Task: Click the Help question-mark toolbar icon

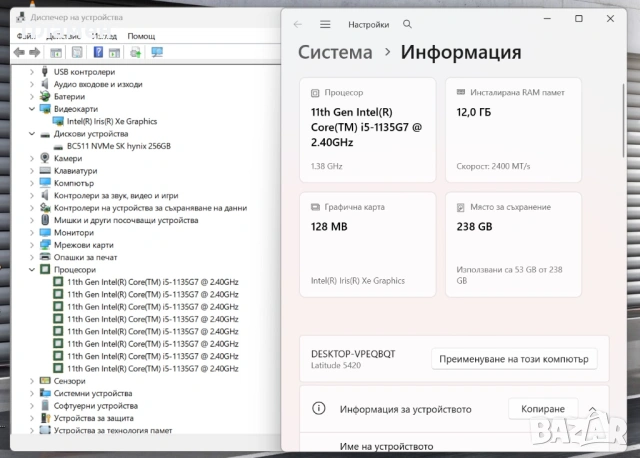Action: 98,52
